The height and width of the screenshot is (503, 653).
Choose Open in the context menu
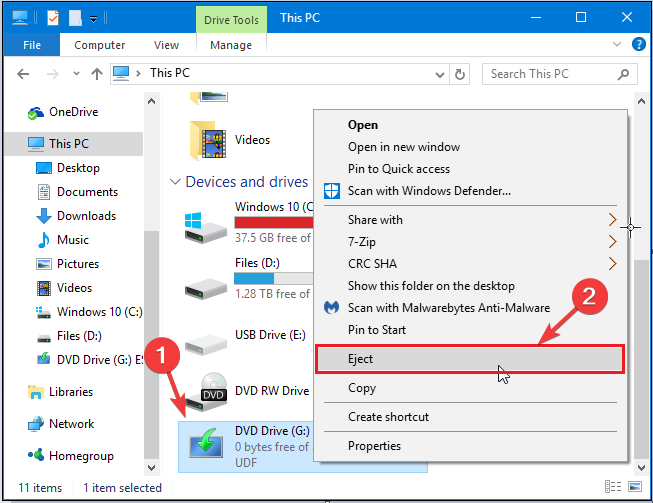[470, 125]
